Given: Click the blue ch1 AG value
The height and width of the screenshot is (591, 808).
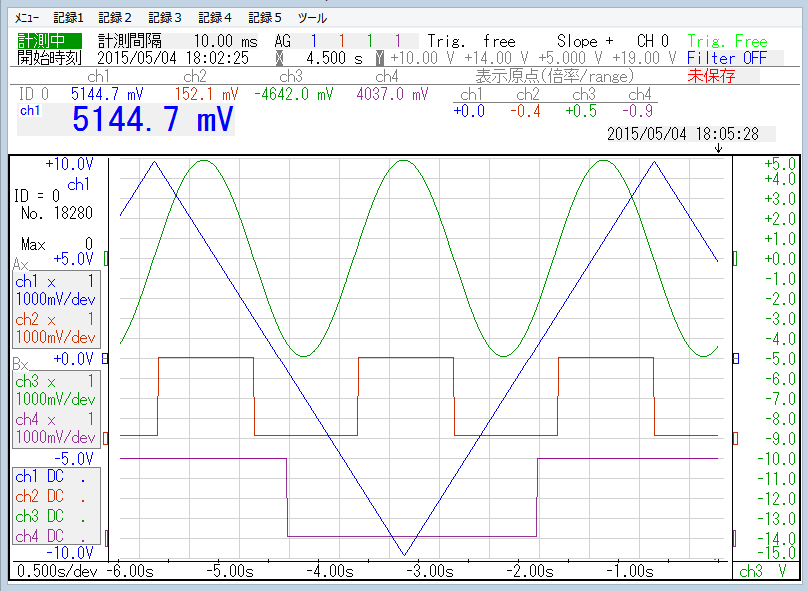Looking at the screenshot, I should 314,41.
